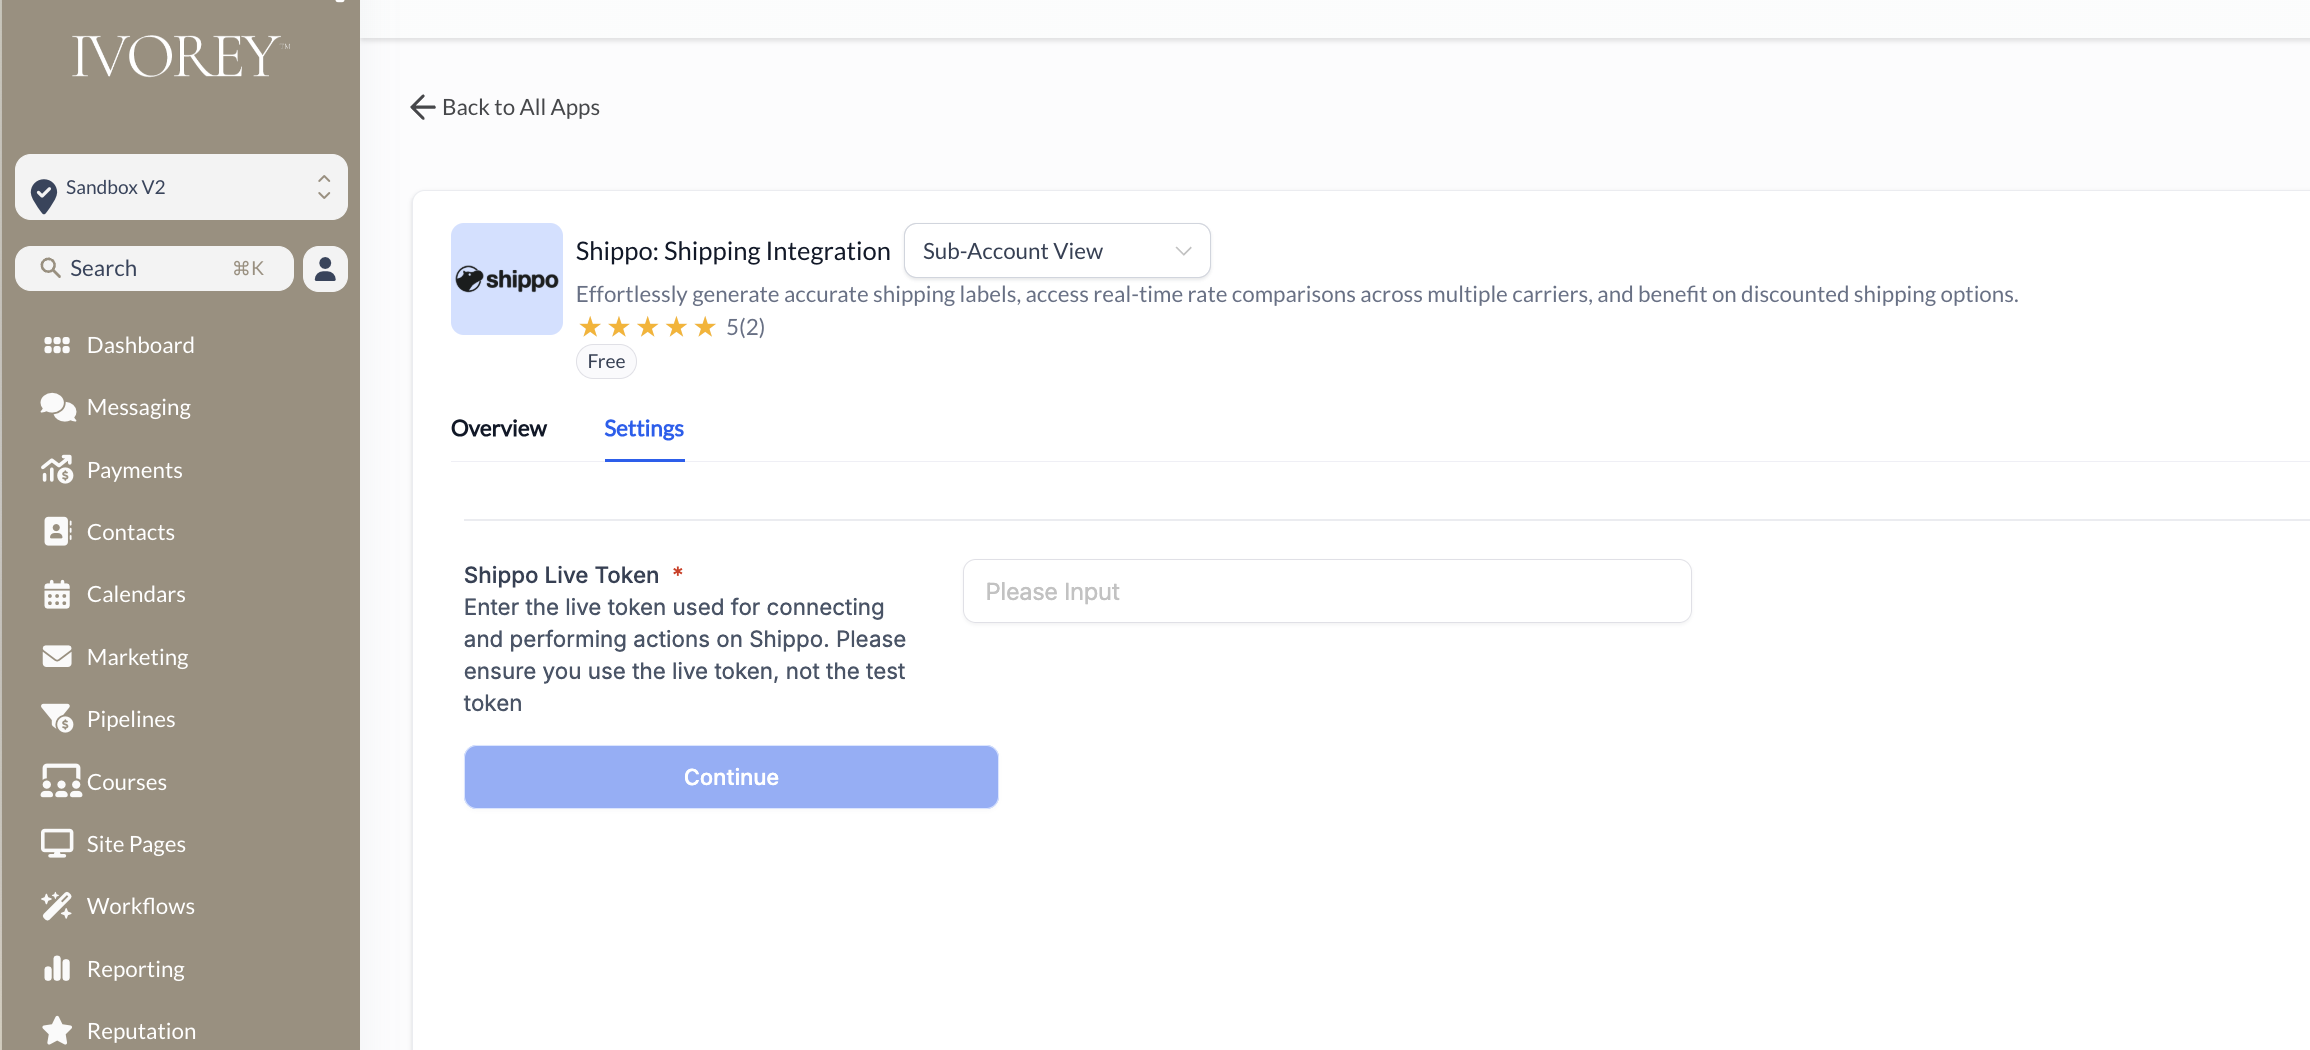The width and height of the screenshot is (2310, 1050).
Task: Click the sidebar Search box
Action: tap(154, 268)
